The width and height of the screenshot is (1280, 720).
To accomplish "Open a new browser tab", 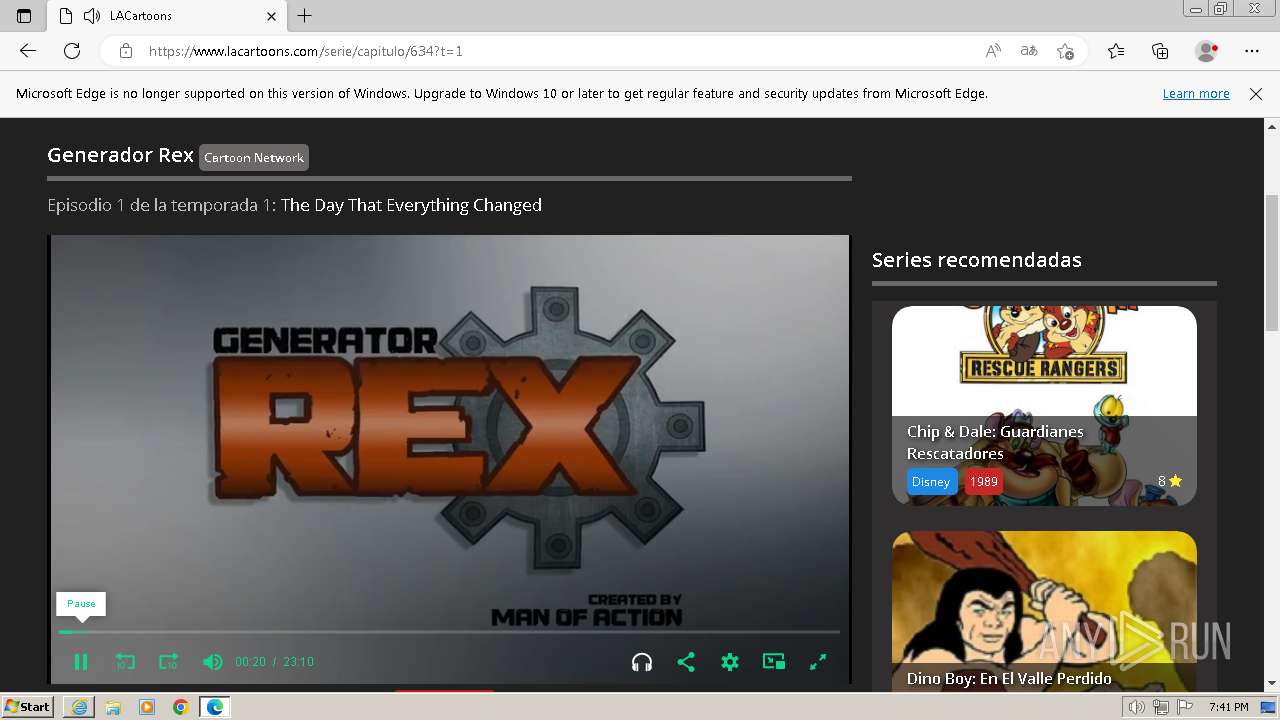I will (305, 16).
